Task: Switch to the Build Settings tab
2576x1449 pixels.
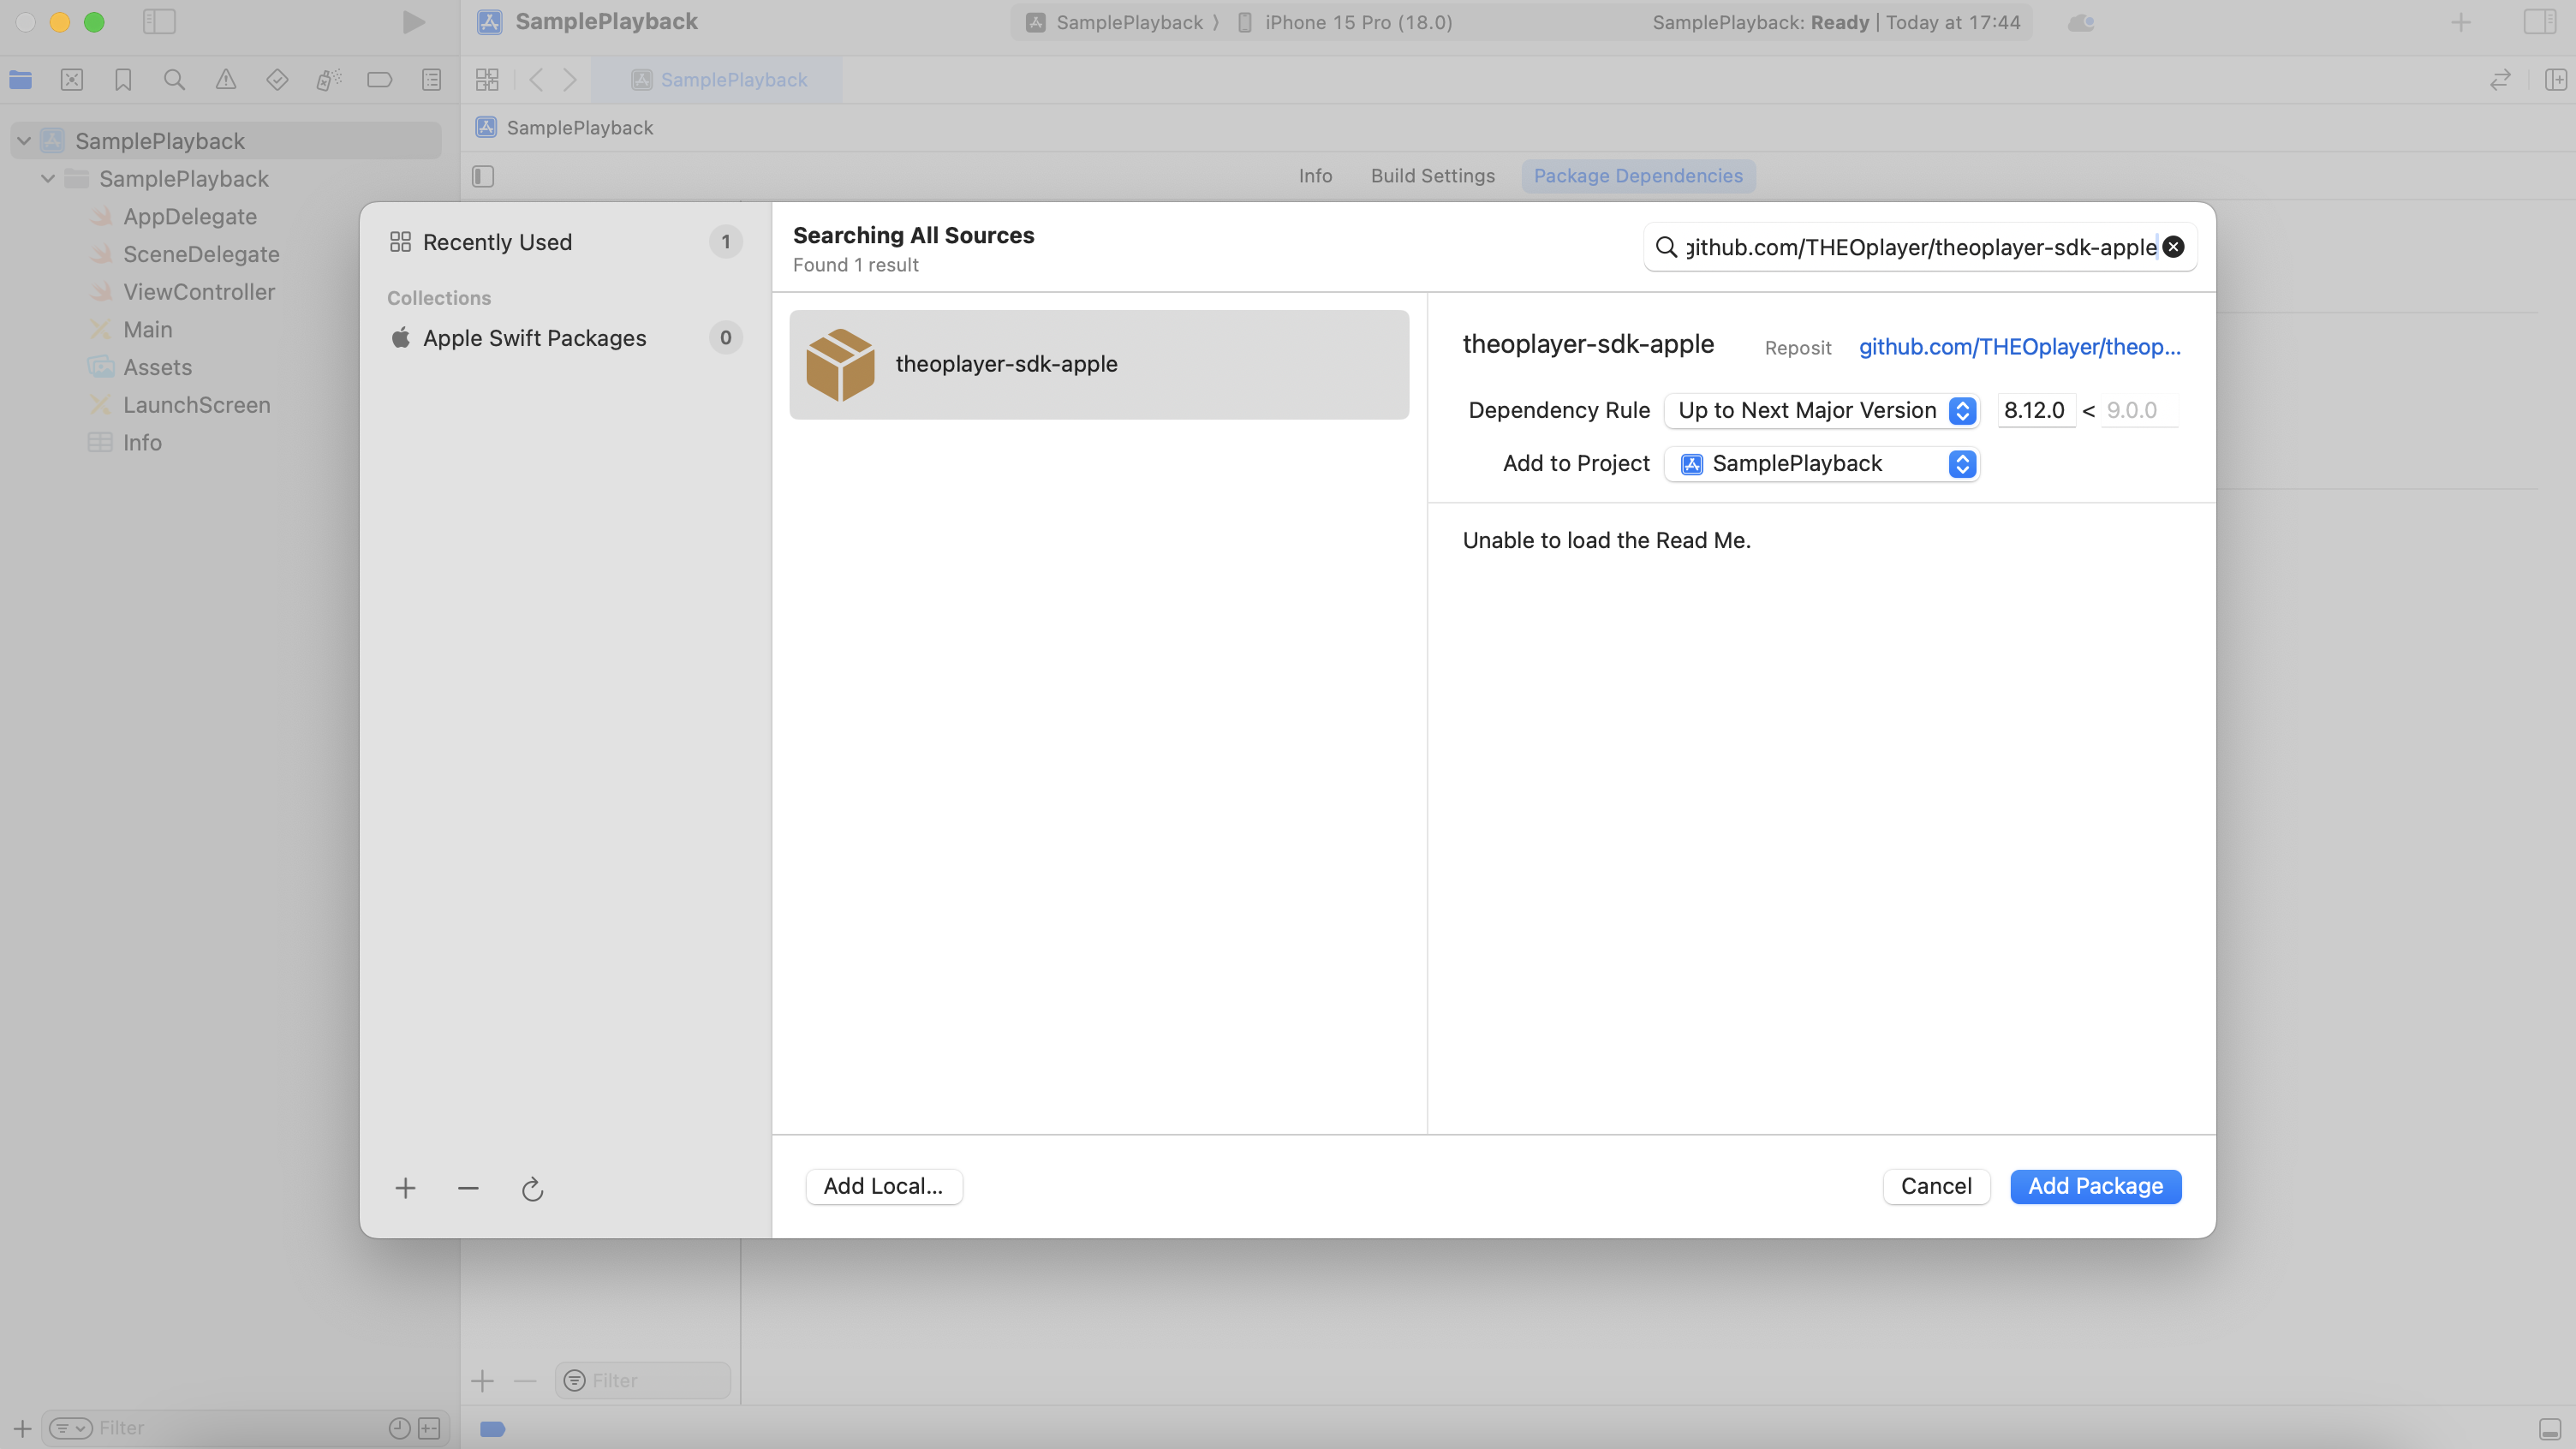Action: point(1432,176)
